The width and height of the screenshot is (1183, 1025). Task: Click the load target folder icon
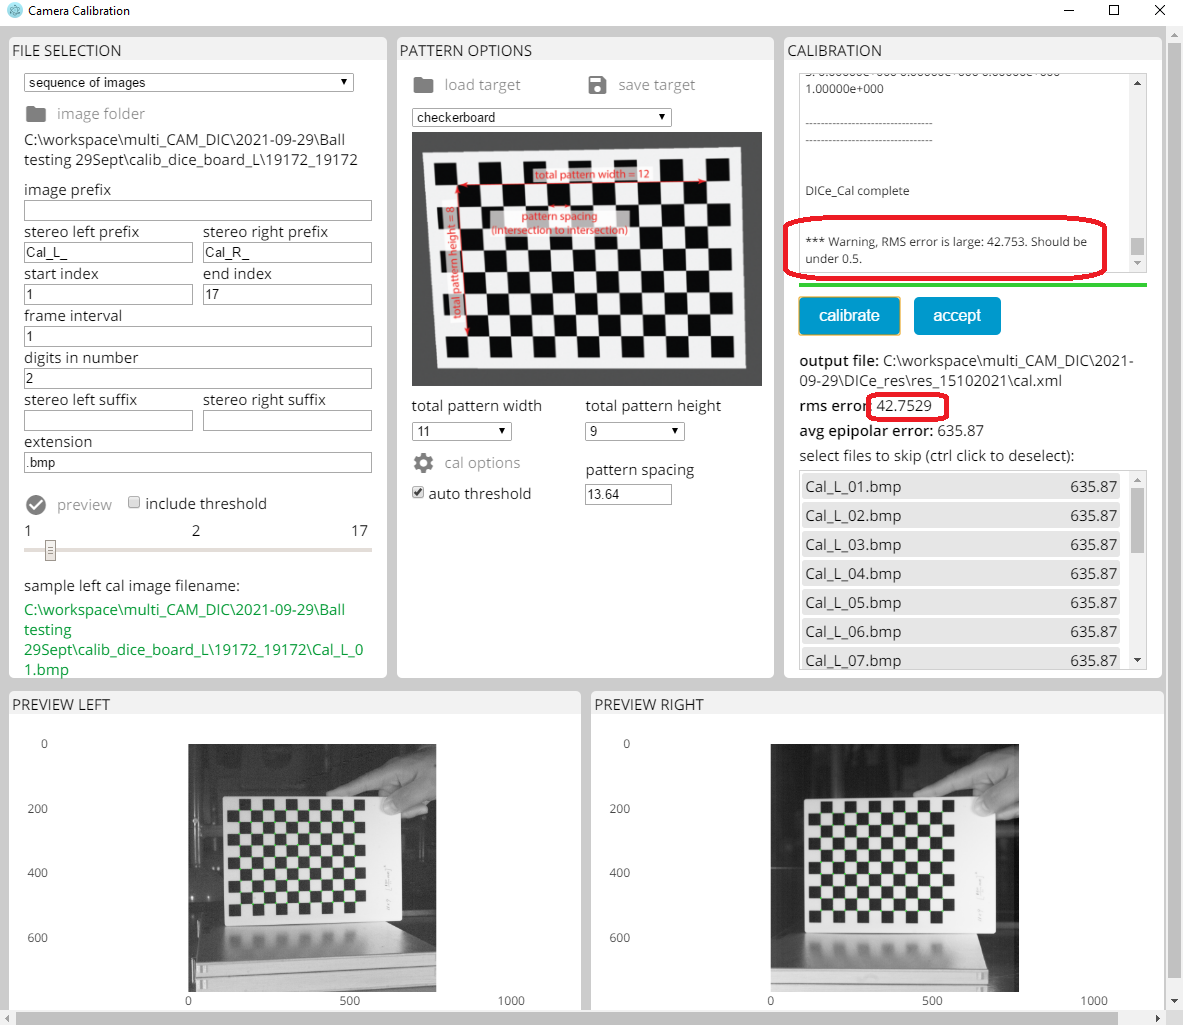tap(423, 84)
